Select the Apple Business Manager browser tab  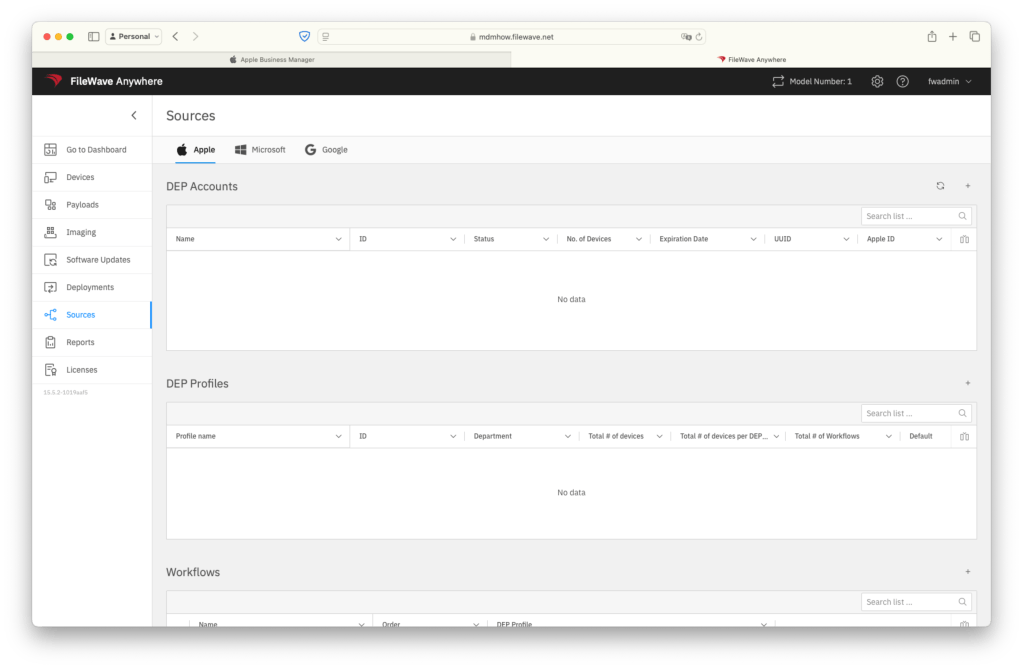click(x=272, y=59)
